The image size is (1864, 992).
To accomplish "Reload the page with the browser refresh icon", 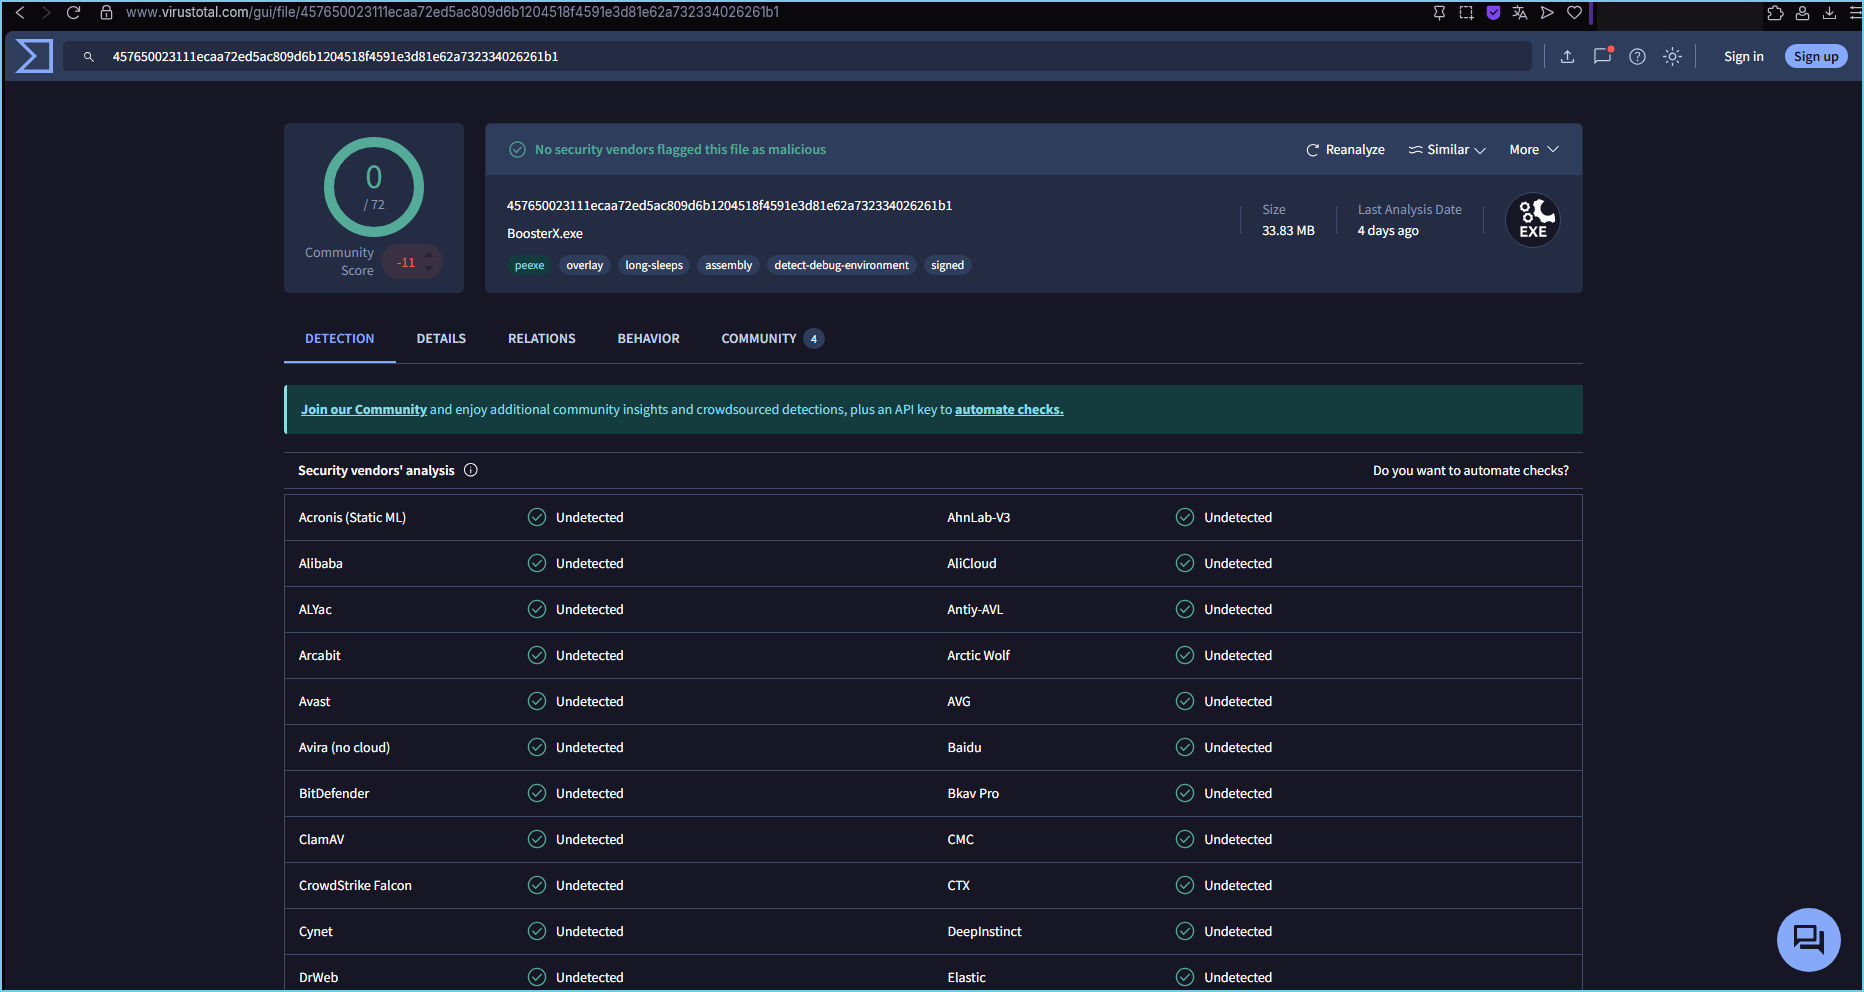I will point(73,13).
